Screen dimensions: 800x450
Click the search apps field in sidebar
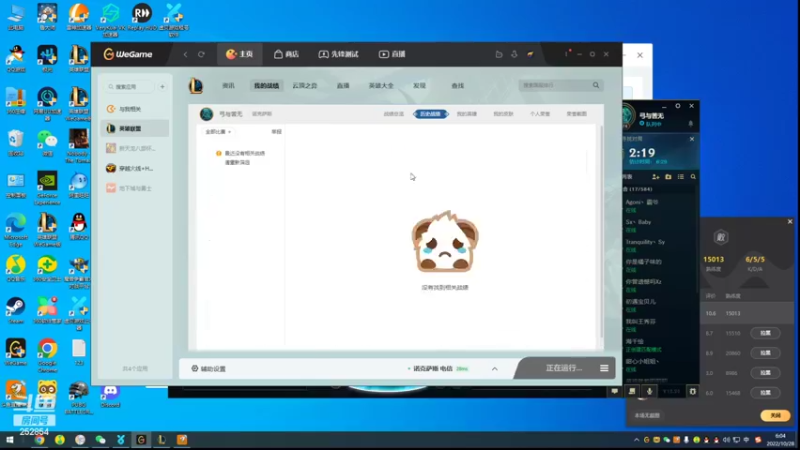pyautogui.click(x=130, y=87)
